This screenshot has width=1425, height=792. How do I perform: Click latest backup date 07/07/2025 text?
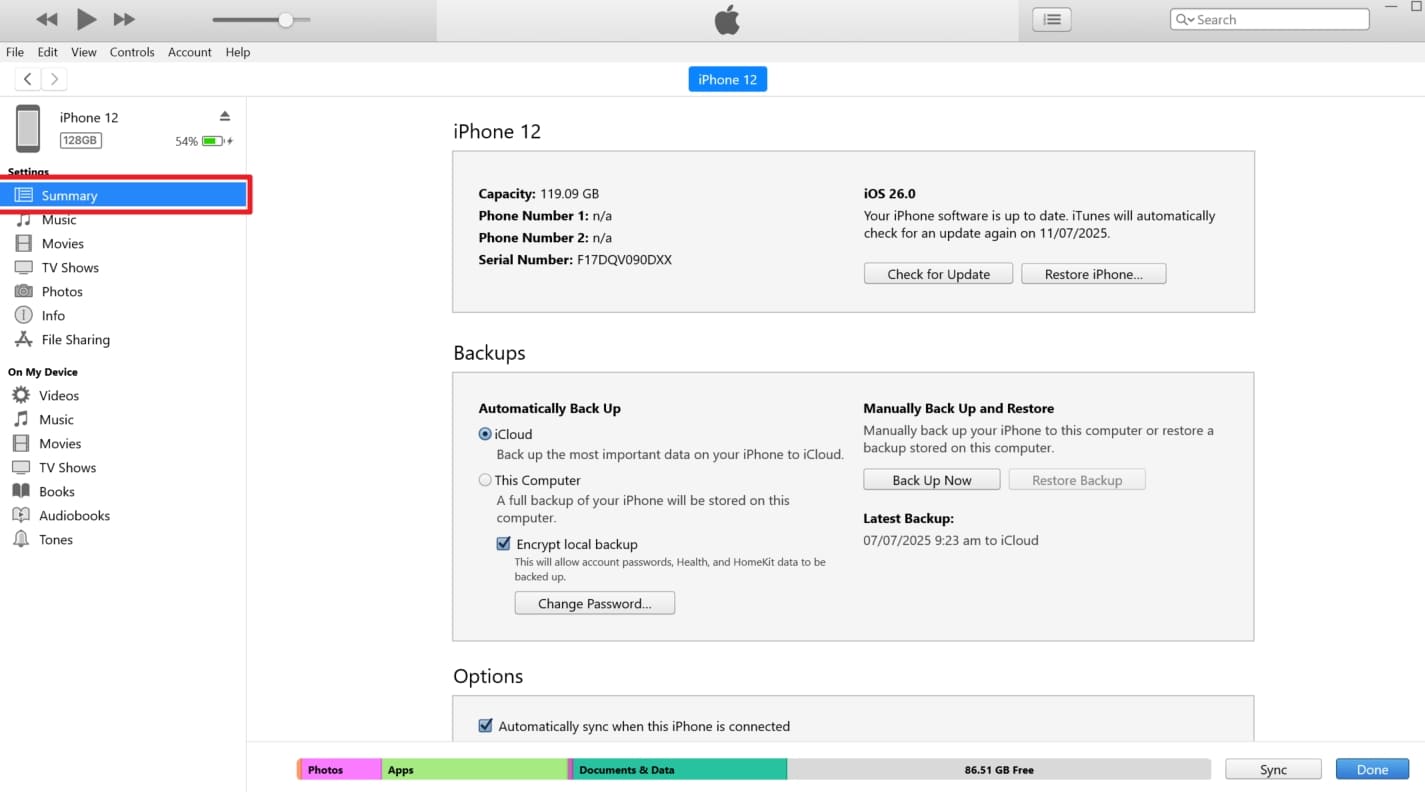click(951, 540)
